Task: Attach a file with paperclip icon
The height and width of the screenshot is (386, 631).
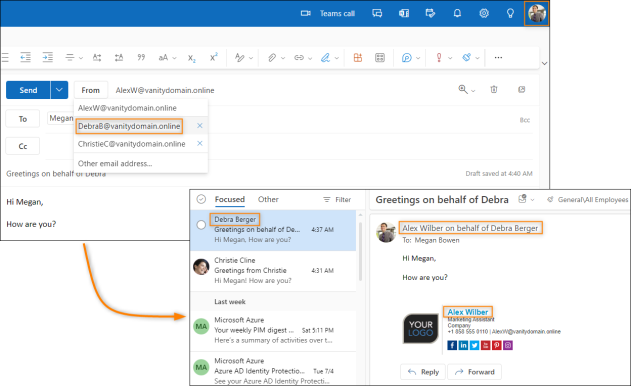Action: (x=272, y=58)
